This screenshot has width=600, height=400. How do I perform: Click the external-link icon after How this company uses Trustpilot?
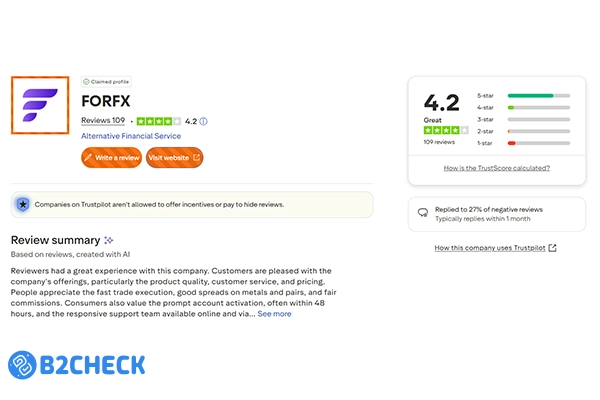pyautogui.click(x=553, y=248)
